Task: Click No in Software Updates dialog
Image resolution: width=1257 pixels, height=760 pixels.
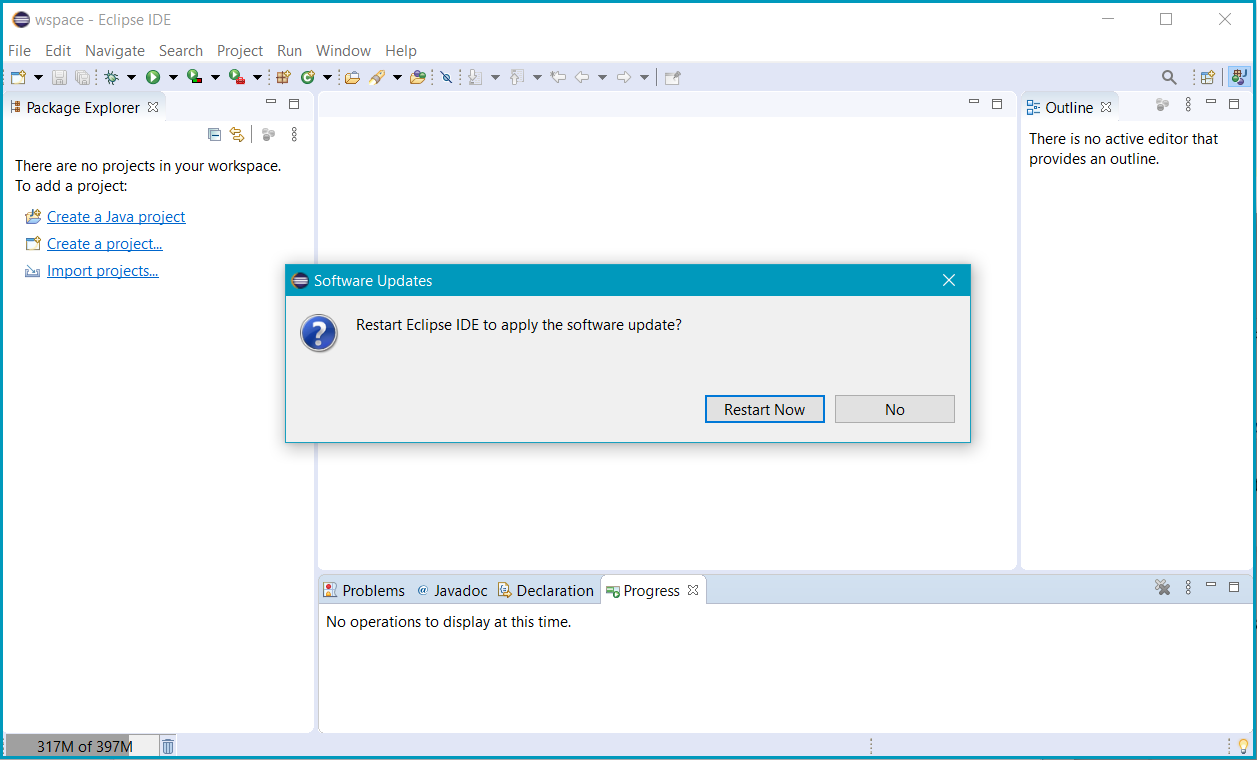Action: (x=895, y=409)
